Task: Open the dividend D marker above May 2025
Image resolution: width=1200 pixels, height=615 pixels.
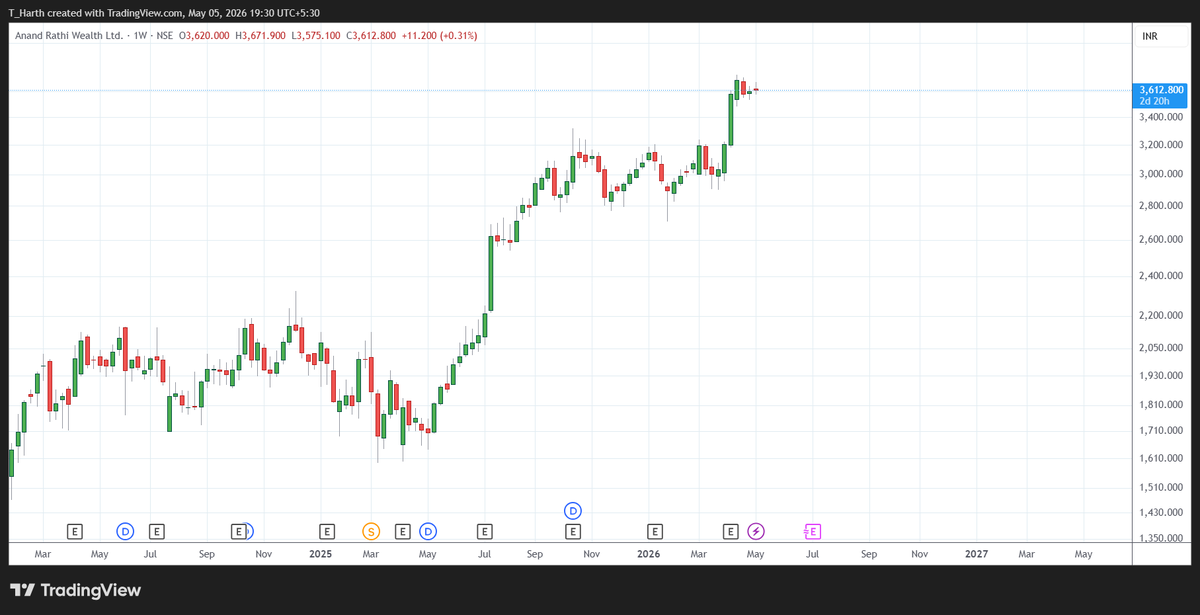Action: click(x=428, y=531)
